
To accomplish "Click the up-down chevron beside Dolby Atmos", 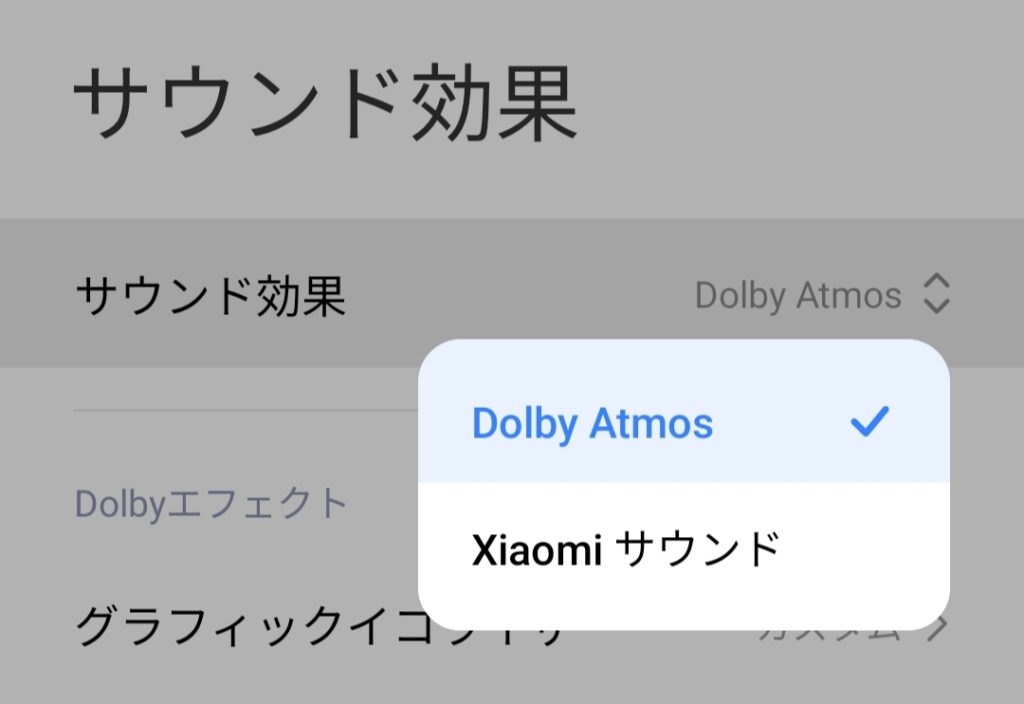I will [936, 293].
